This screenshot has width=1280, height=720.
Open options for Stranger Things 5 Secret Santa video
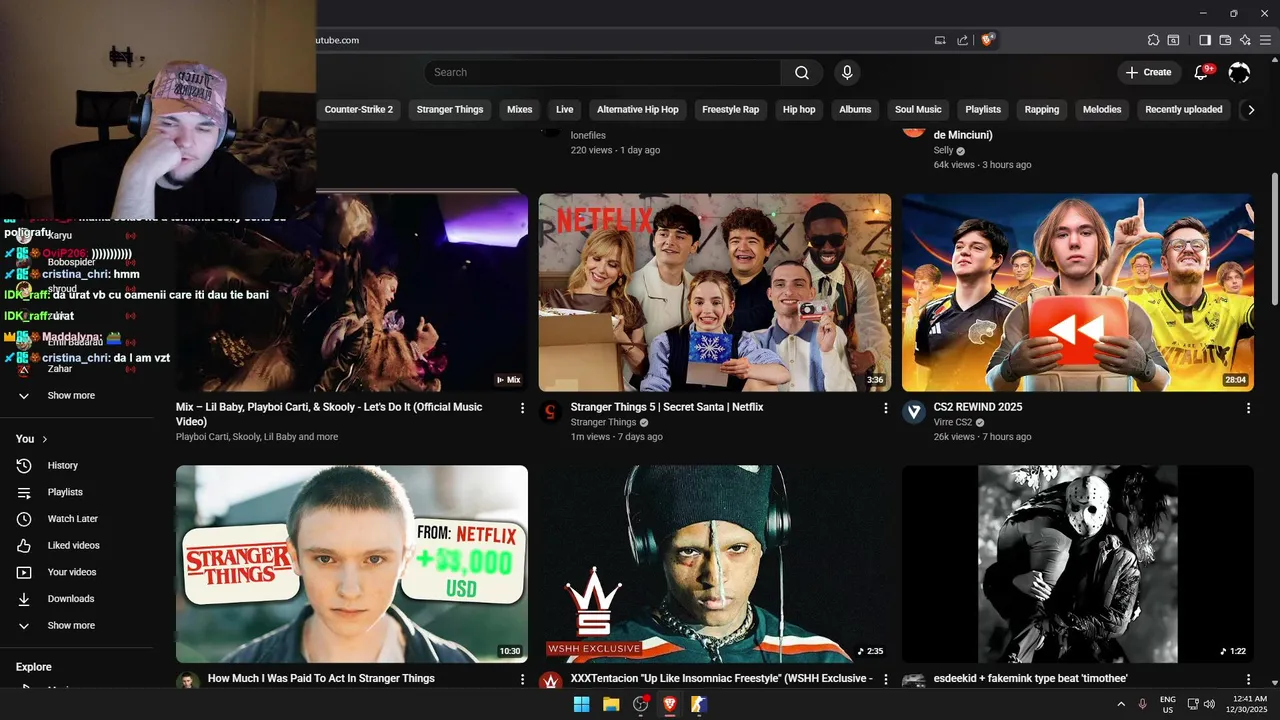click(x=885, y=408)
